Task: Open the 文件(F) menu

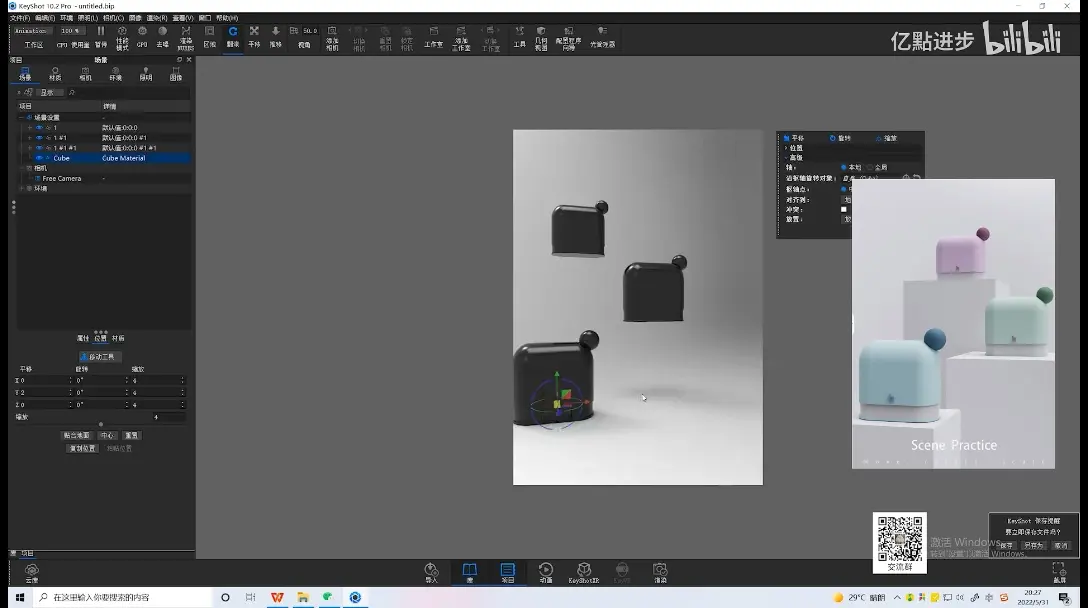Action: (x=19, y=18)
